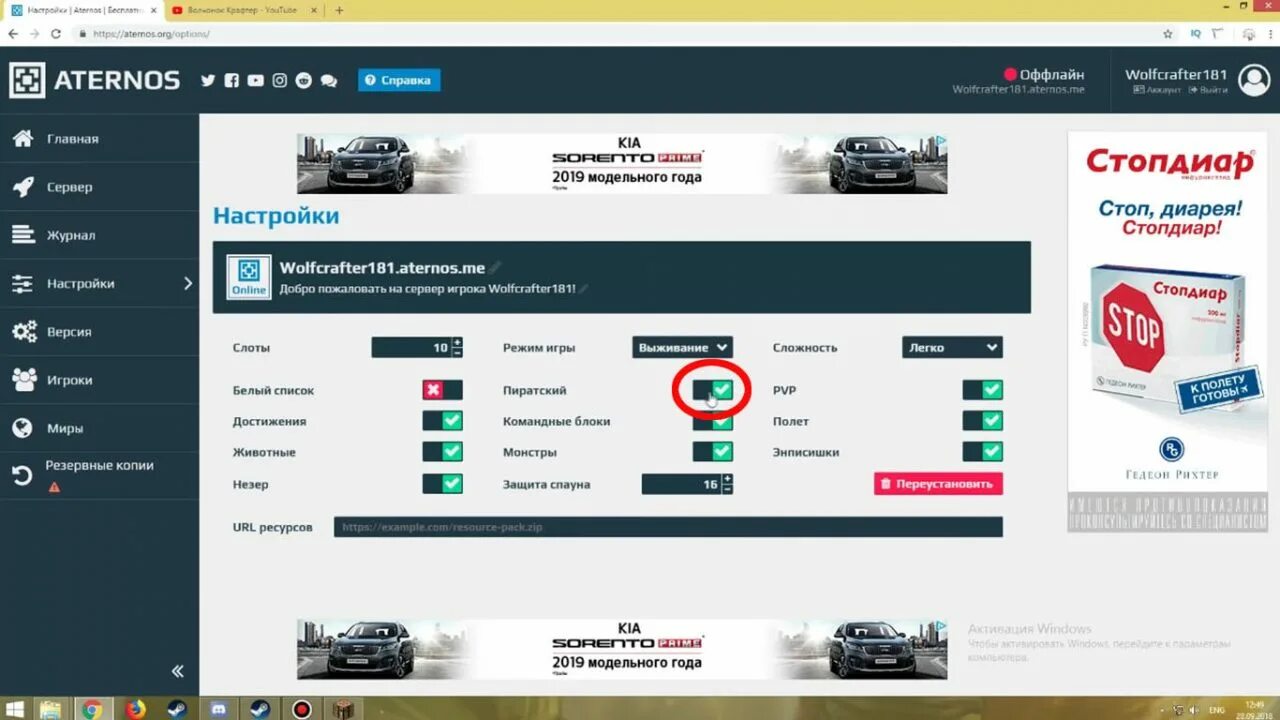Open the Aternos forum chat icon
This screenshot has width=1280, height=720.
point(329,81)
